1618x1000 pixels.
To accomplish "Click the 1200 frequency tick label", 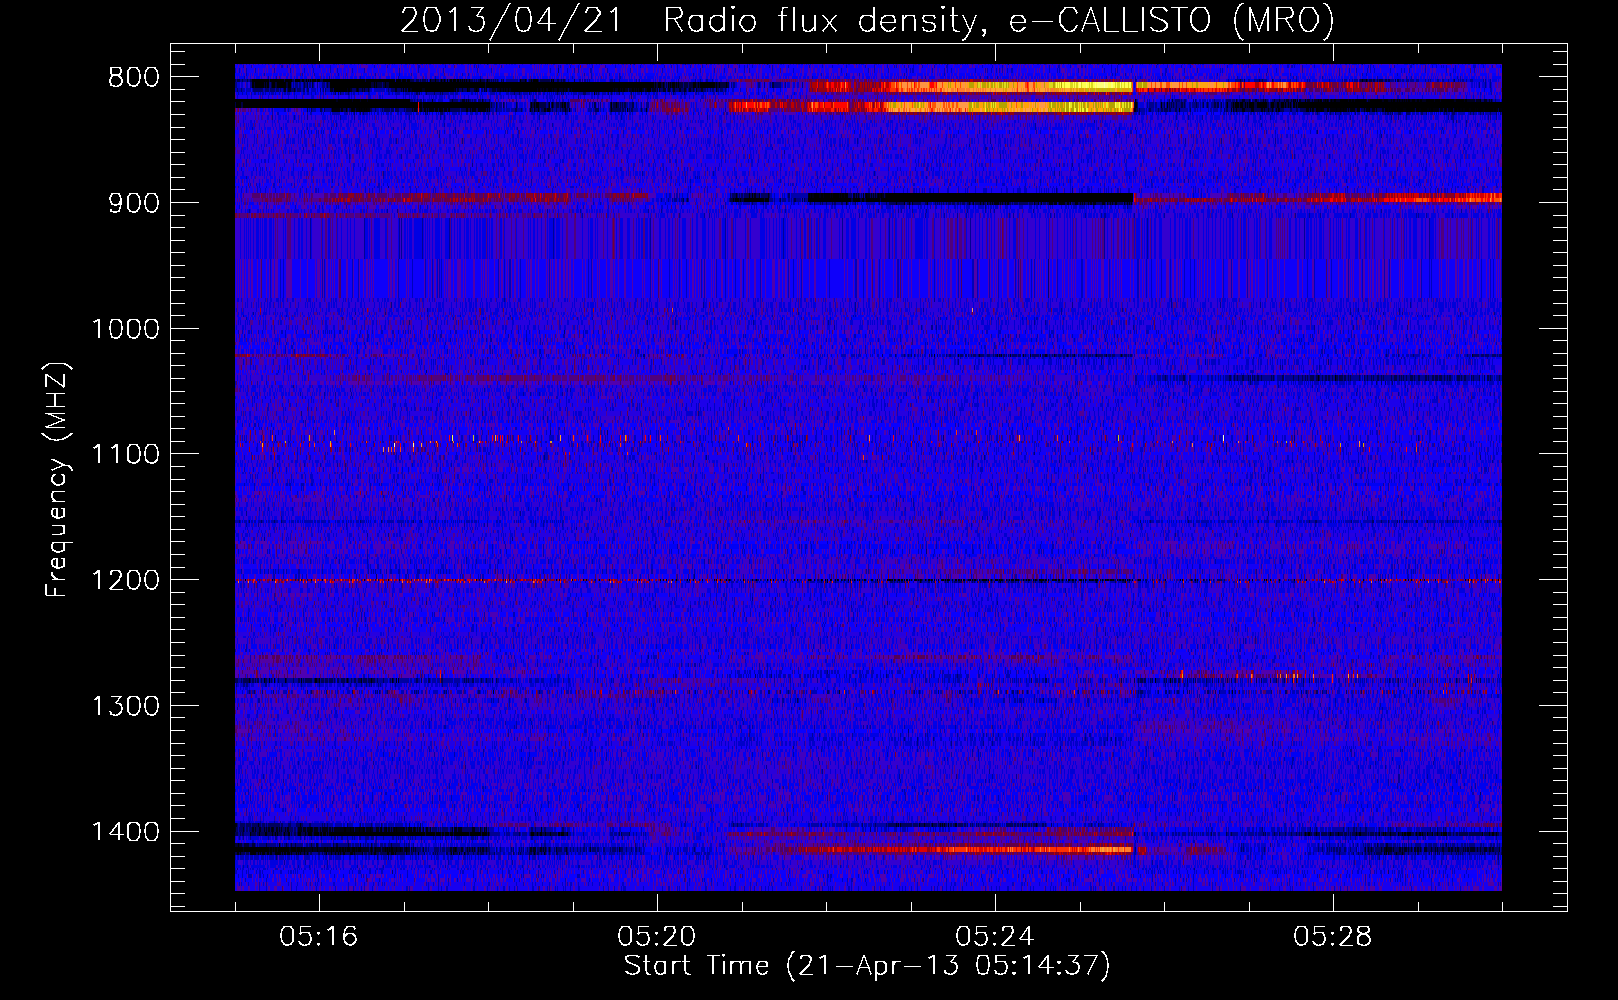I will pos(125,580).
